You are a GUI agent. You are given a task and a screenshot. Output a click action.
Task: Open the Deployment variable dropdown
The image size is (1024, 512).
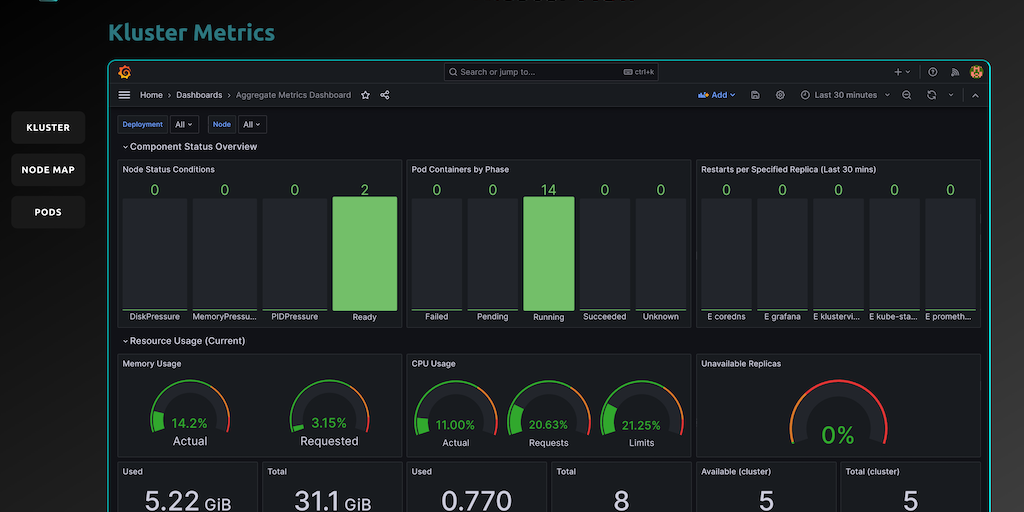183,125
